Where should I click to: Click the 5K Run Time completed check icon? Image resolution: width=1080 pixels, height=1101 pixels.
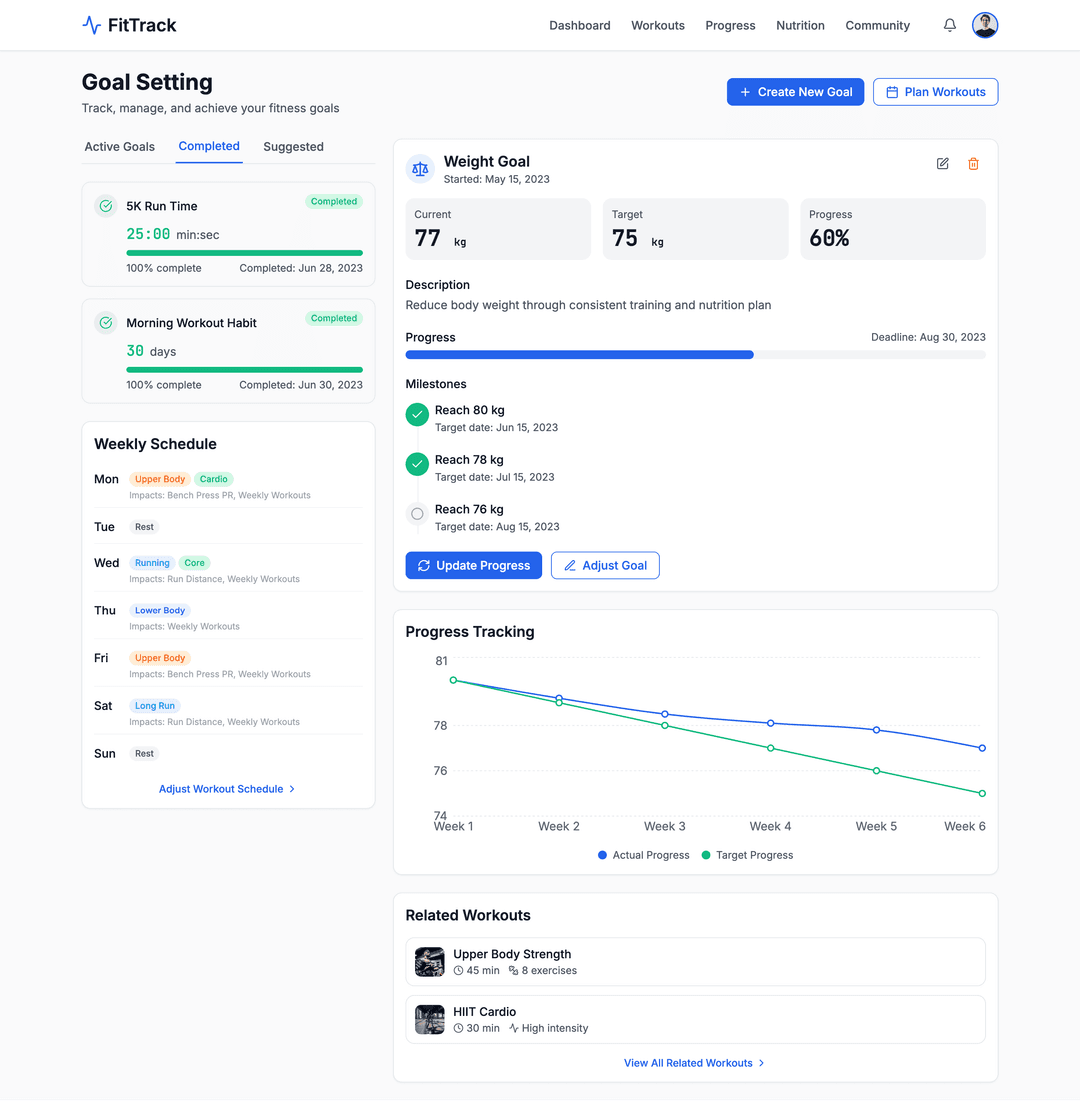pos(105,206)
